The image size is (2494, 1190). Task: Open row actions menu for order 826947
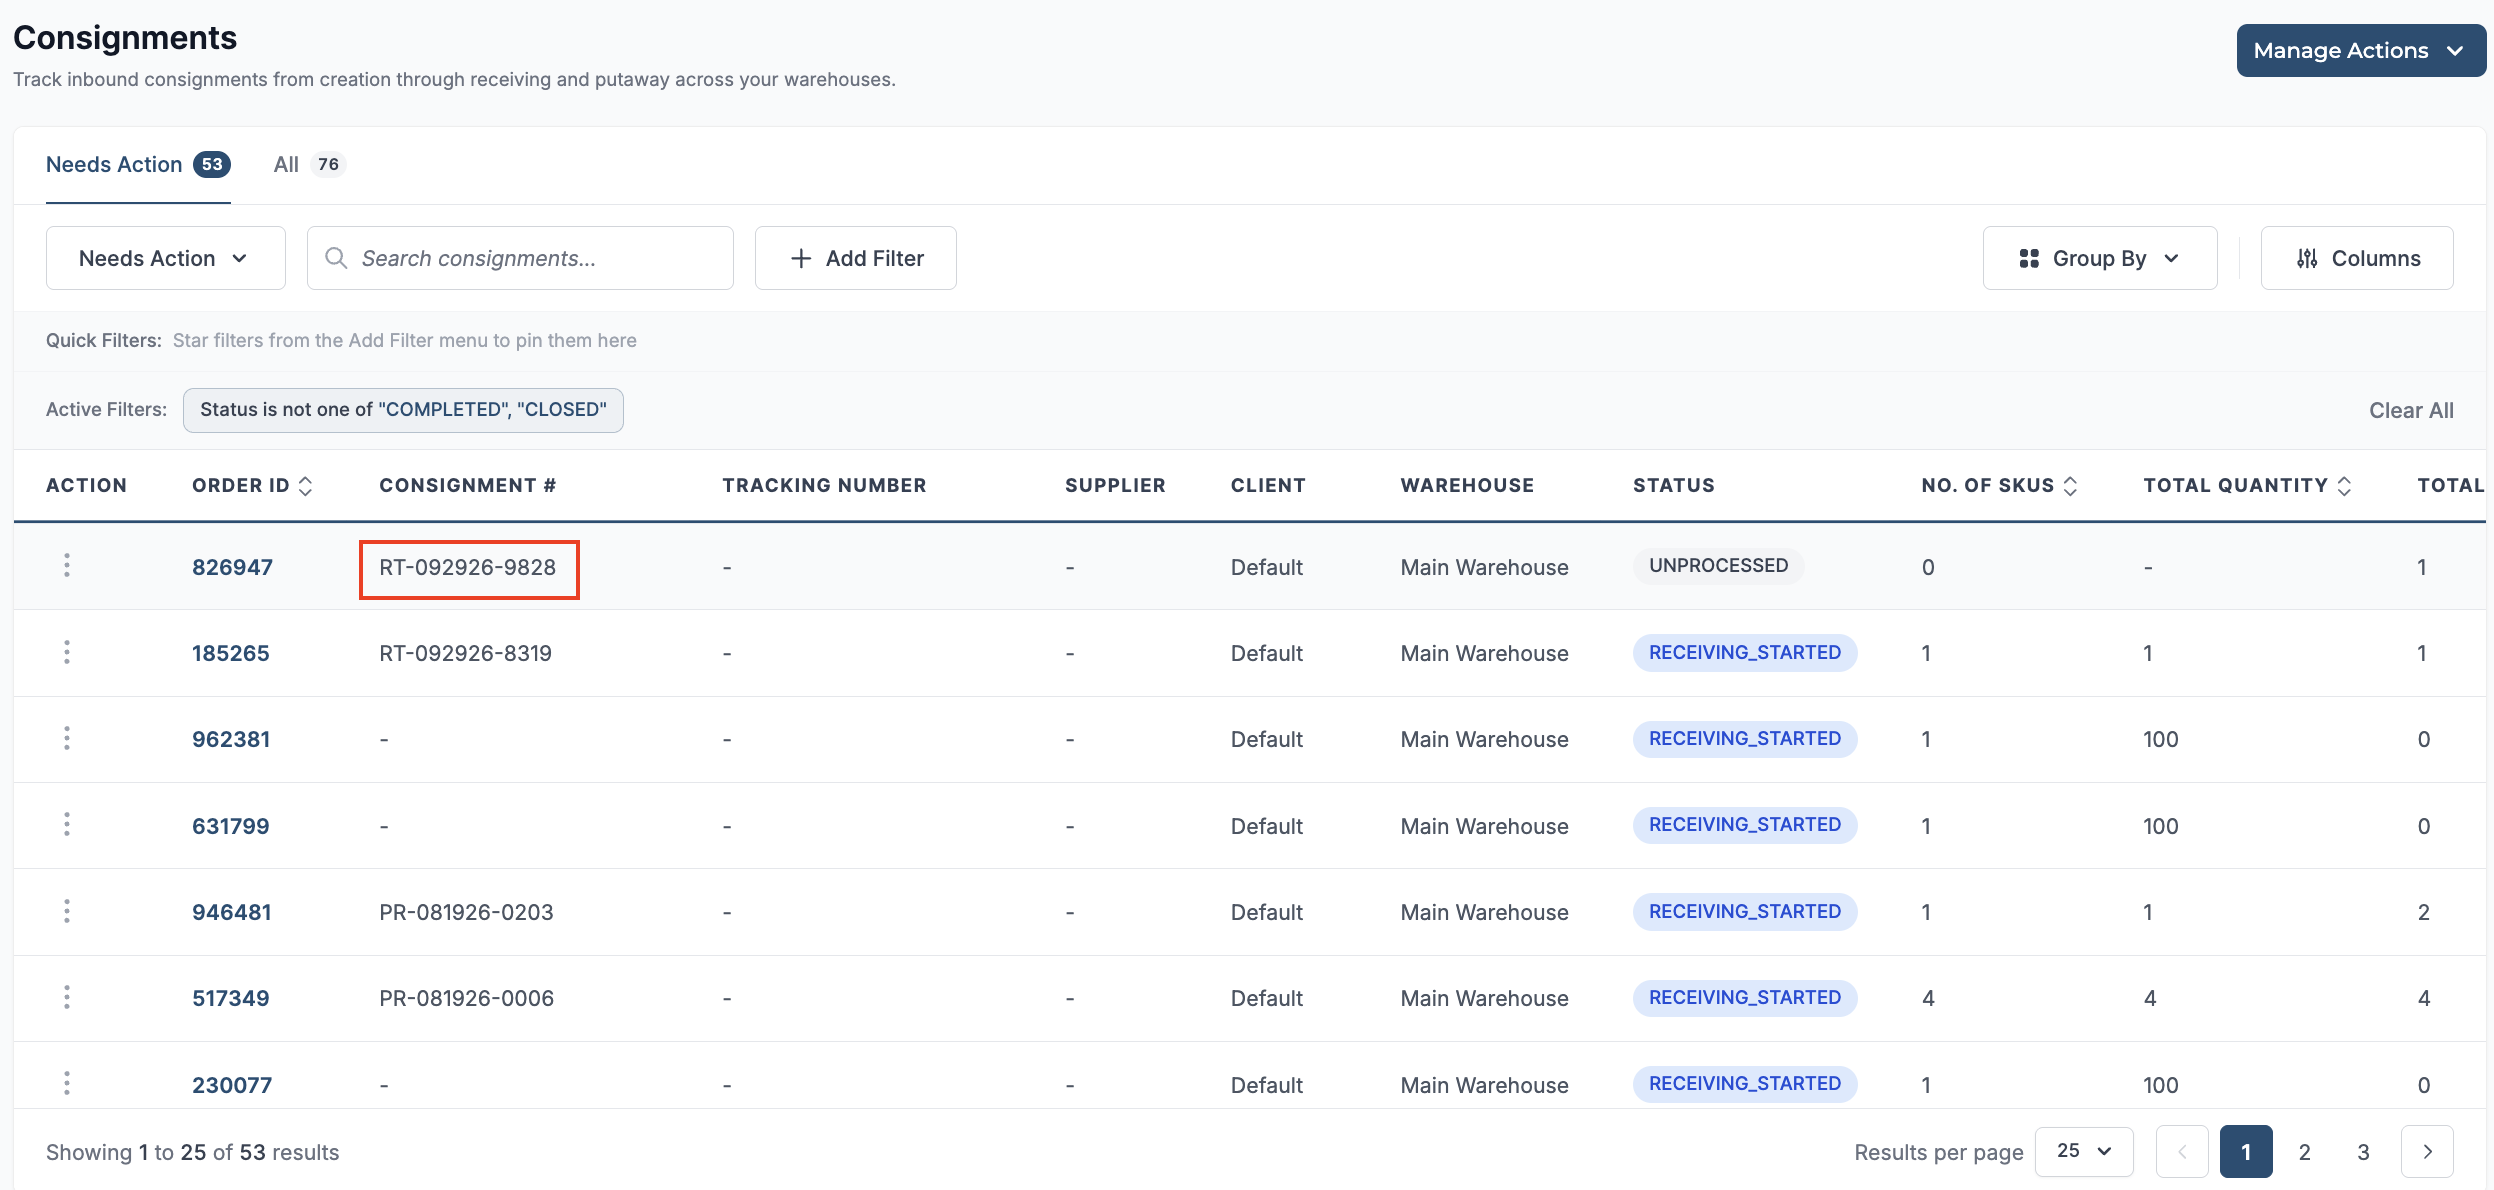click(x=67, y=566)
